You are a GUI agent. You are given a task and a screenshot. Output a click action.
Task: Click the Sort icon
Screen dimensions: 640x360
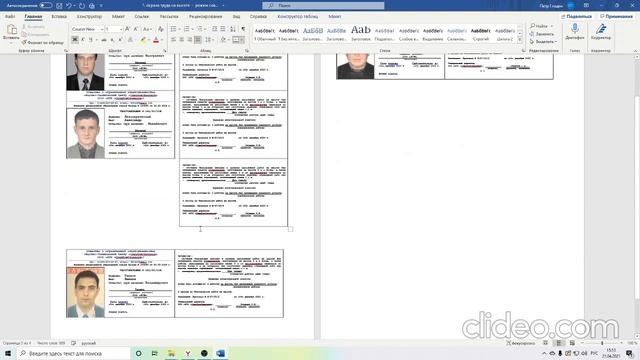point(233,29)
